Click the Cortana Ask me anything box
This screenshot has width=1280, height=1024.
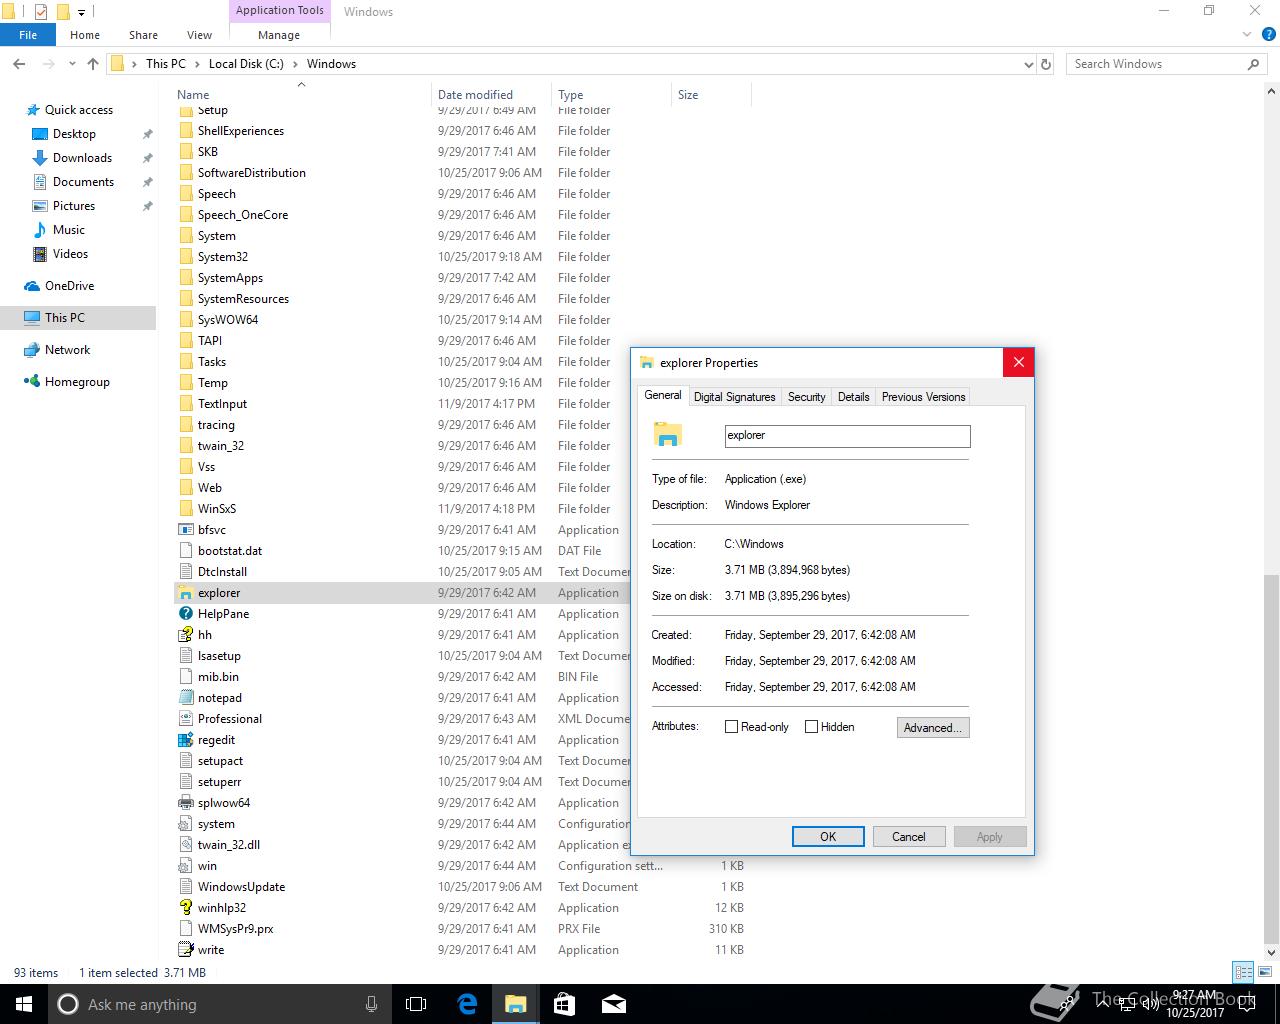[x=219, y=1004]
